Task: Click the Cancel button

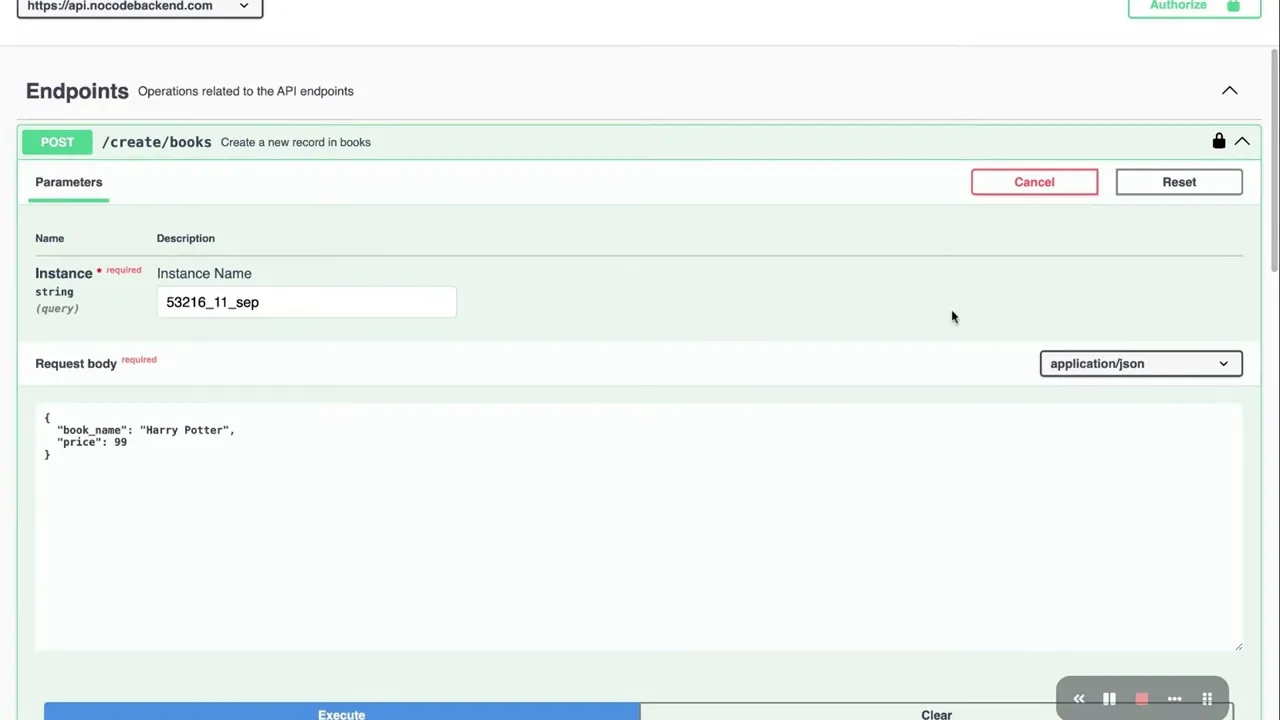Action: click(1034, 182)
